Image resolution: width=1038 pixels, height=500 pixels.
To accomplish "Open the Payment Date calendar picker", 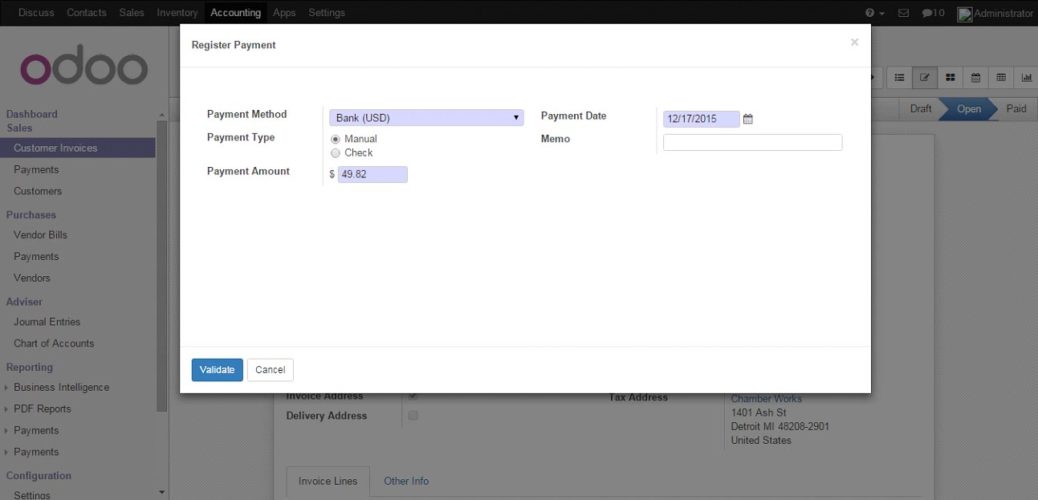I will pyautogui.click(x=748, y=119).
